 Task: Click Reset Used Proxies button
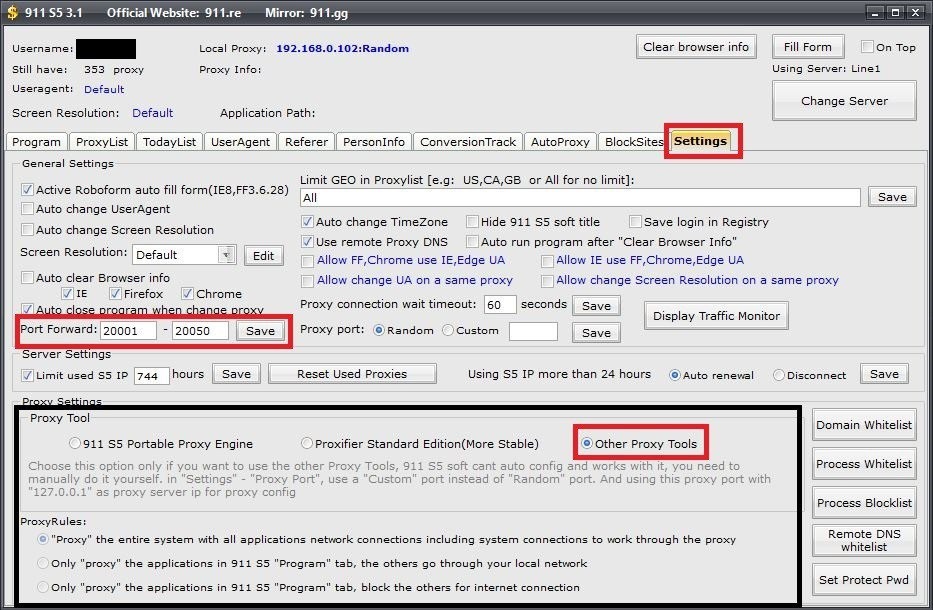pyautogui.click(x=352, y=374)
